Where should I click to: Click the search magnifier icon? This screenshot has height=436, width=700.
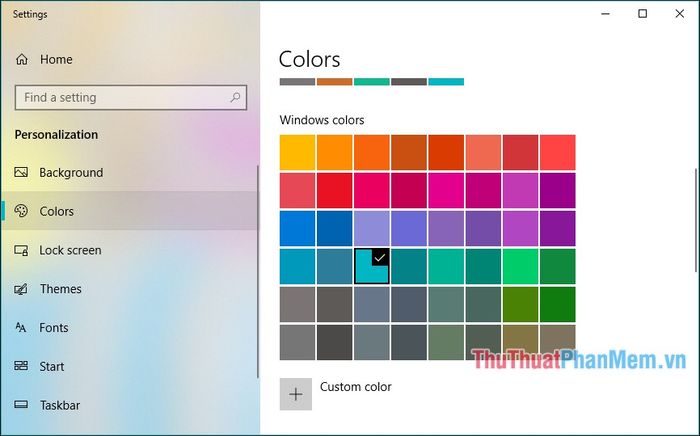(235, 97)
